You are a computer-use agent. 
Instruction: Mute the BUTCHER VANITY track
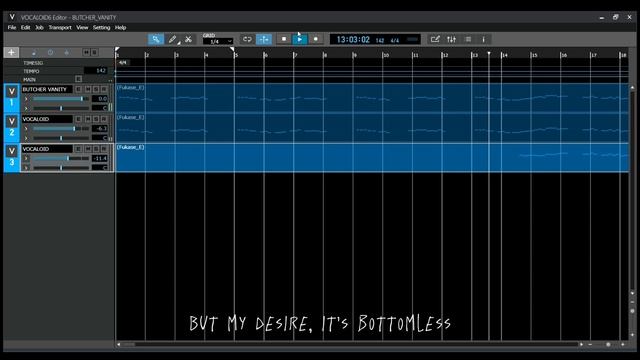click(87, 89)
